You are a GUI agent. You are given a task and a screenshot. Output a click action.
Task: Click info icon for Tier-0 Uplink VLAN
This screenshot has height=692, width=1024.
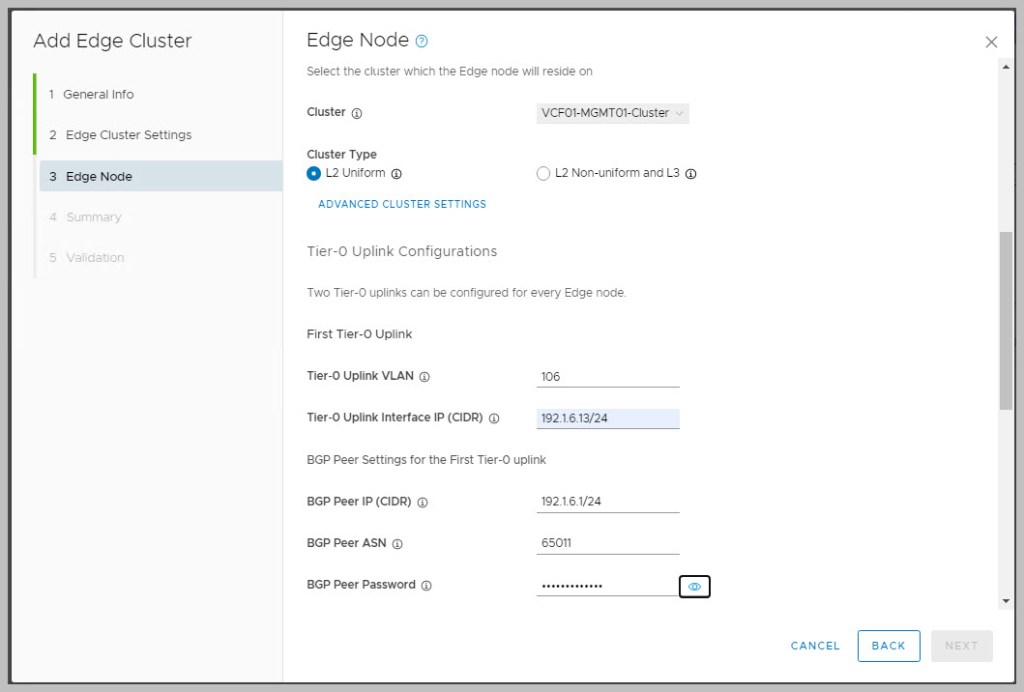[x=425, y=377]
